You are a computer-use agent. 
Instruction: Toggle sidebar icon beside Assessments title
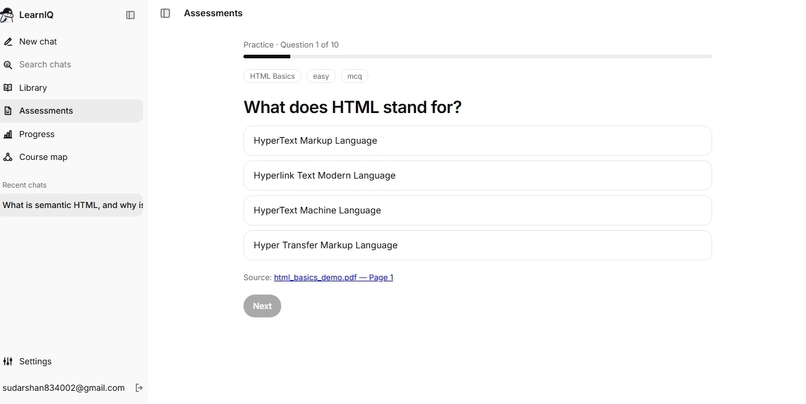coord(165,13)
